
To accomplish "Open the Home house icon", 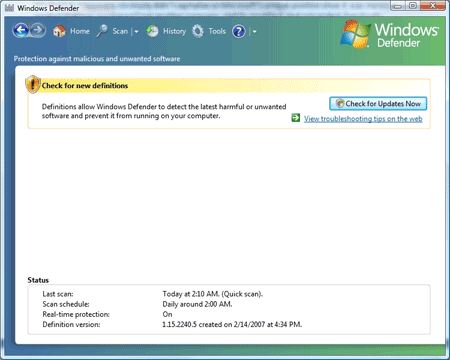I will (59, 31).
